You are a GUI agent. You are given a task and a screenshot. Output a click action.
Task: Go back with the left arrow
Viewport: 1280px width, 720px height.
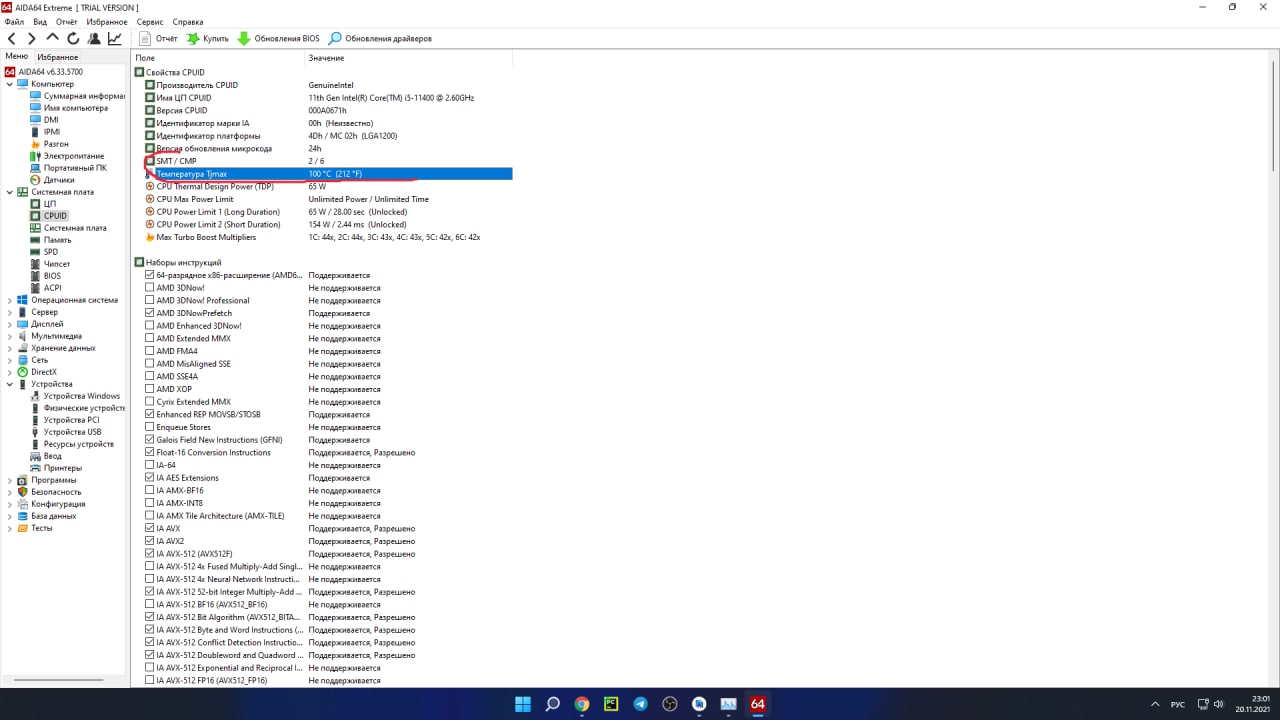pyautogui.click(x=11, y=39)
